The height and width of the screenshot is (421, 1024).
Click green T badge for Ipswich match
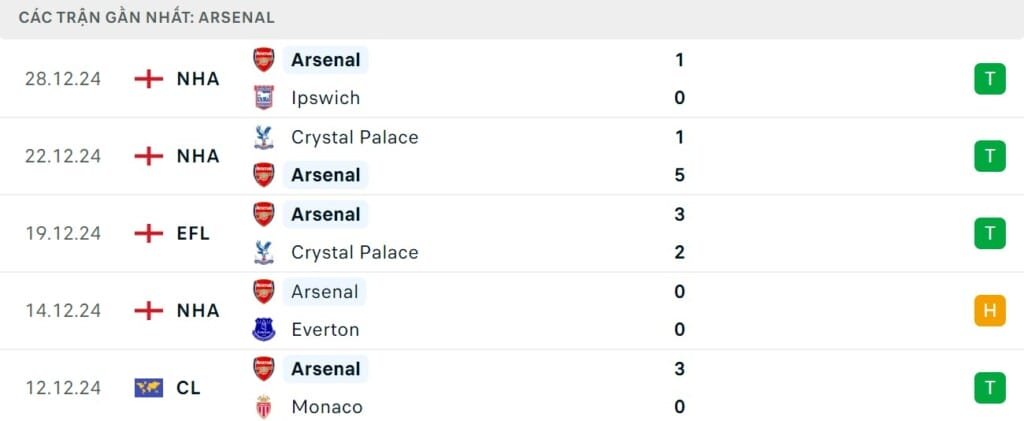pos(989,79)
